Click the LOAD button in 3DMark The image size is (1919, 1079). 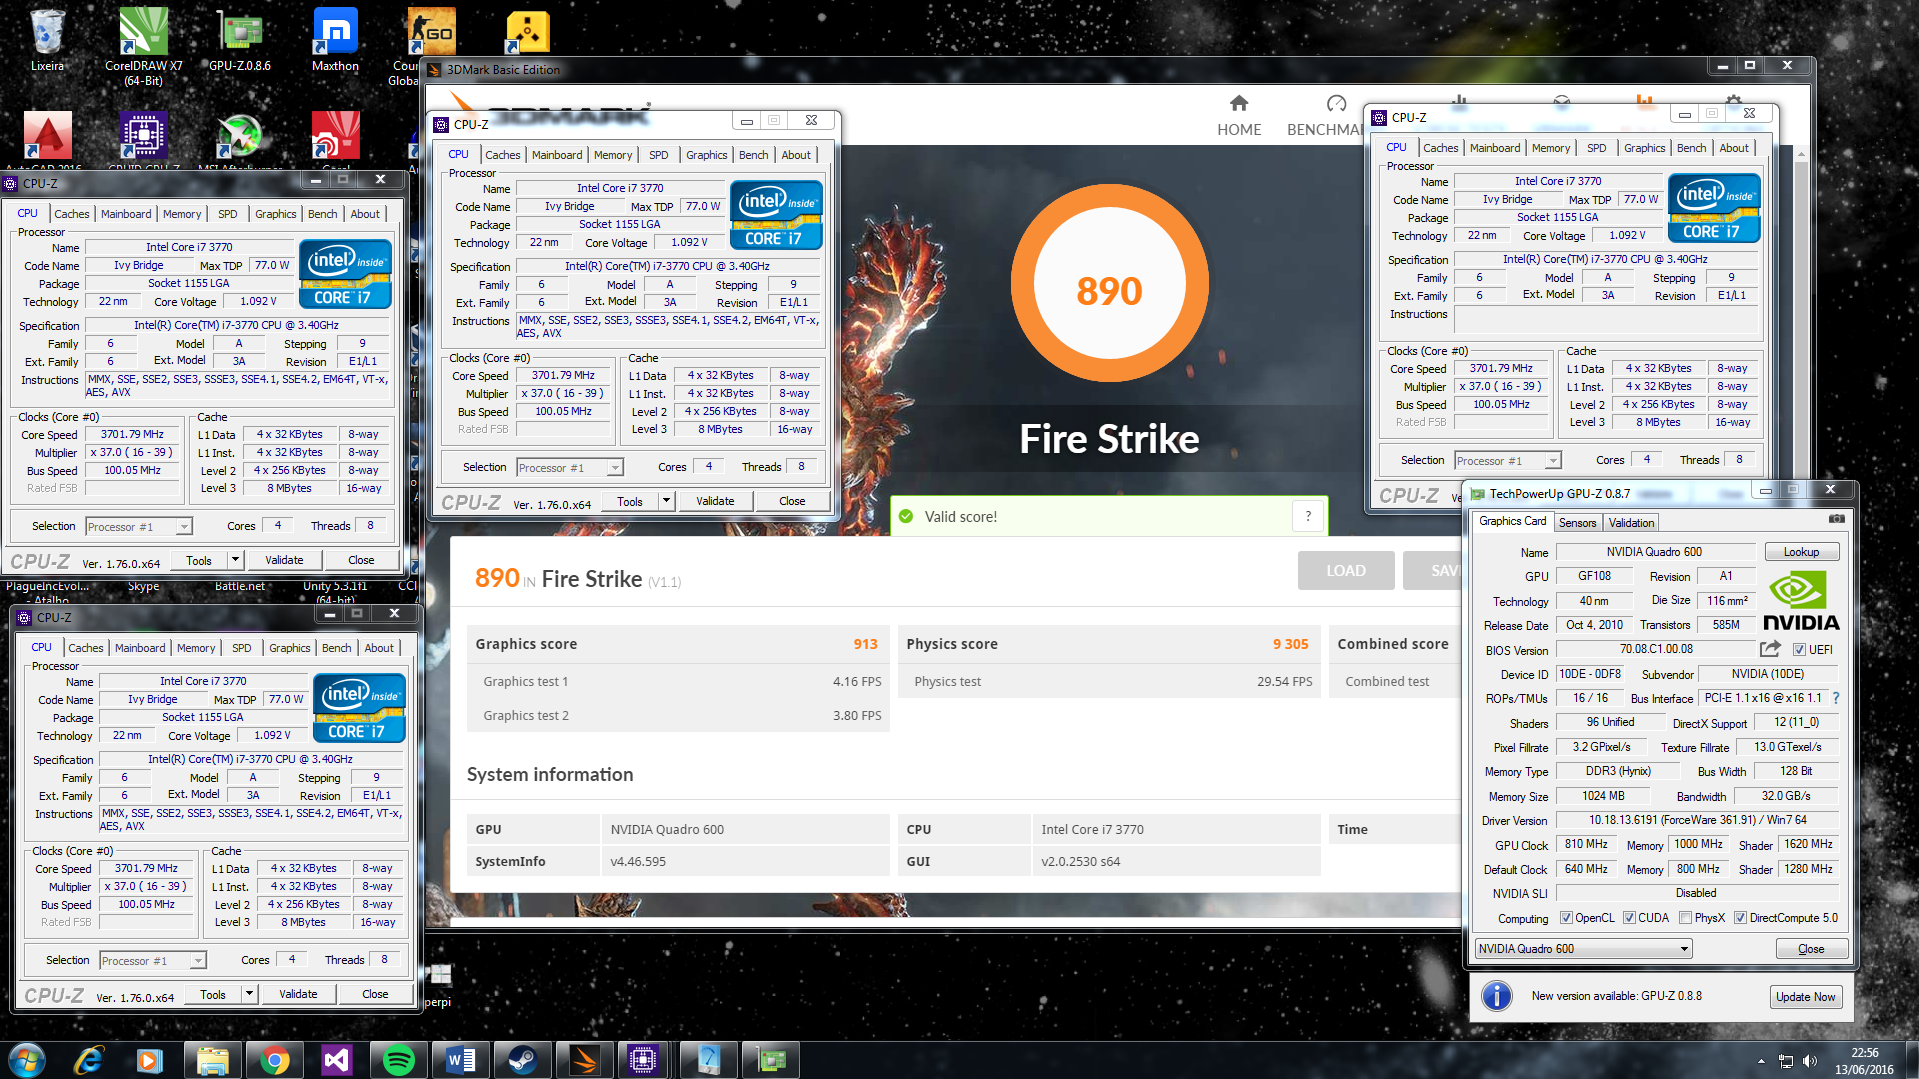[x=1345, y=570]
